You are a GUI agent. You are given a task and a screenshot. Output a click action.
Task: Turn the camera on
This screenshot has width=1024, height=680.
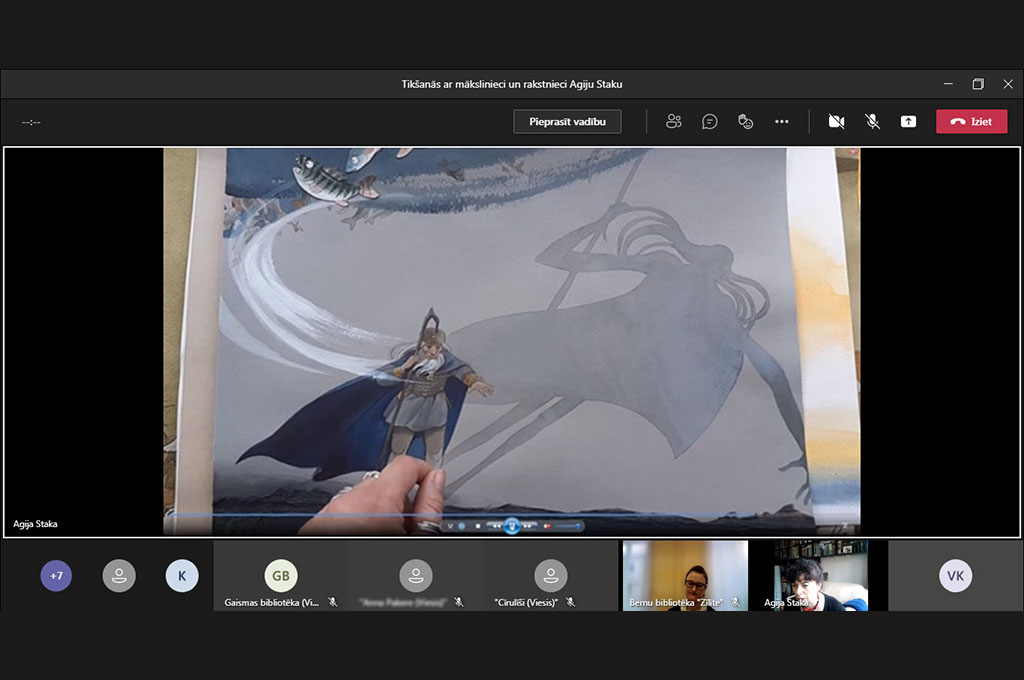(x=836, y=121)
